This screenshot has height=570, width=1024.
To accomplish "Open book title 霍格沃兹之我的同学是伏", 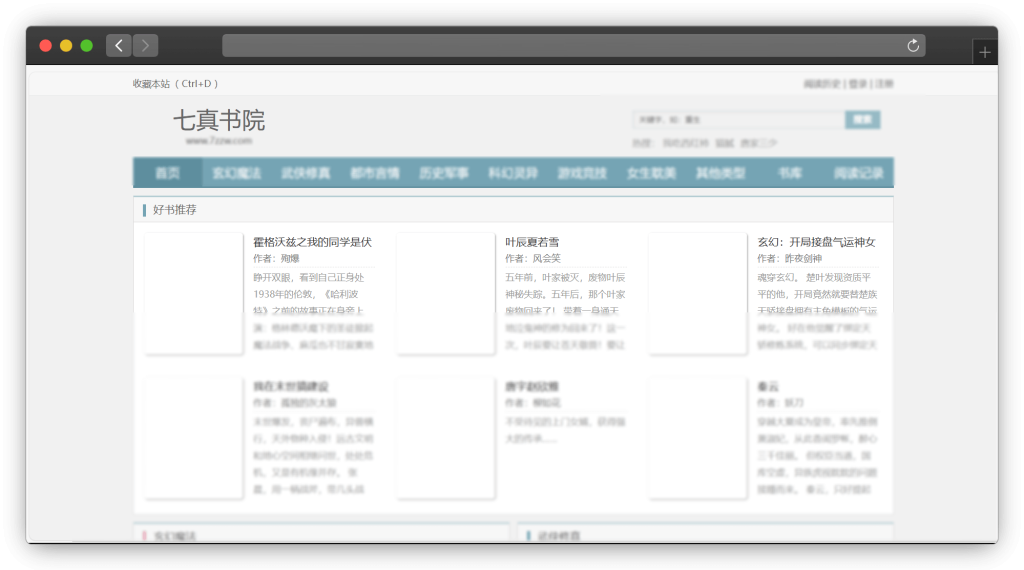I will point(312,242).
